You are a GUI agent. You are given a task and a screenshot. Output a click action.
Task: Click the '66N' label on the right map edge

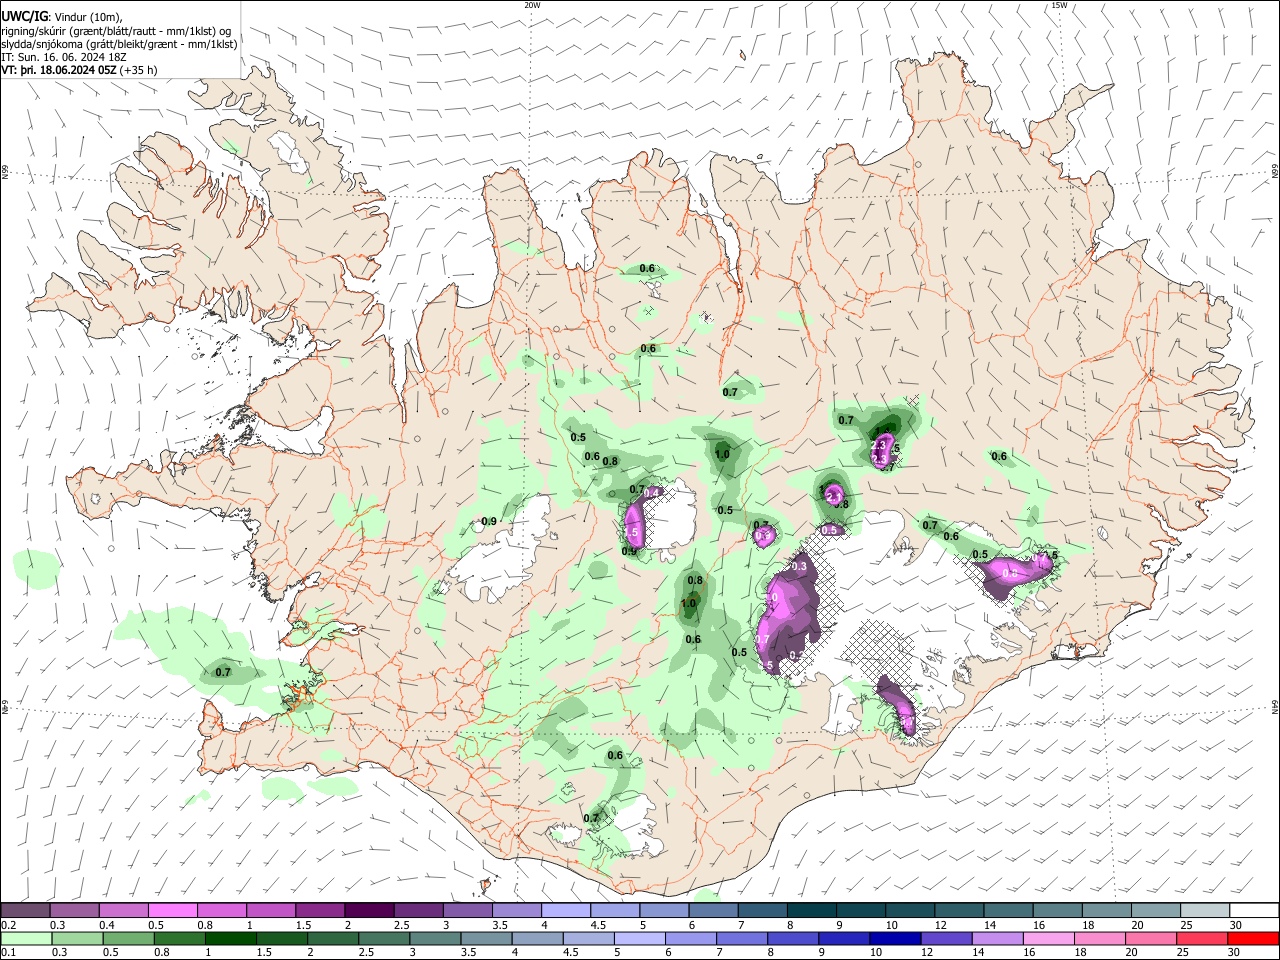click(1275, 172)
